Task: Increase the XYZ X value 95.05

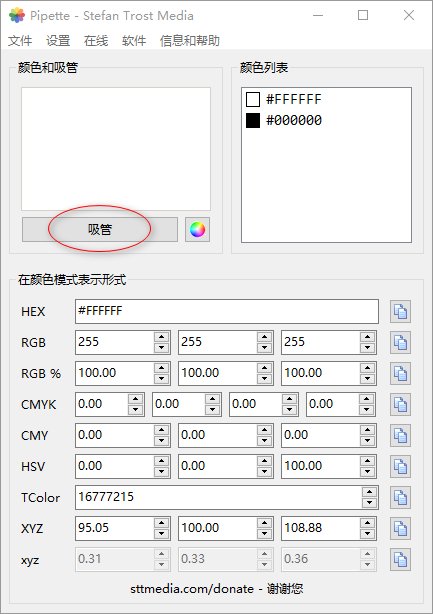Action: click(162, 523)
